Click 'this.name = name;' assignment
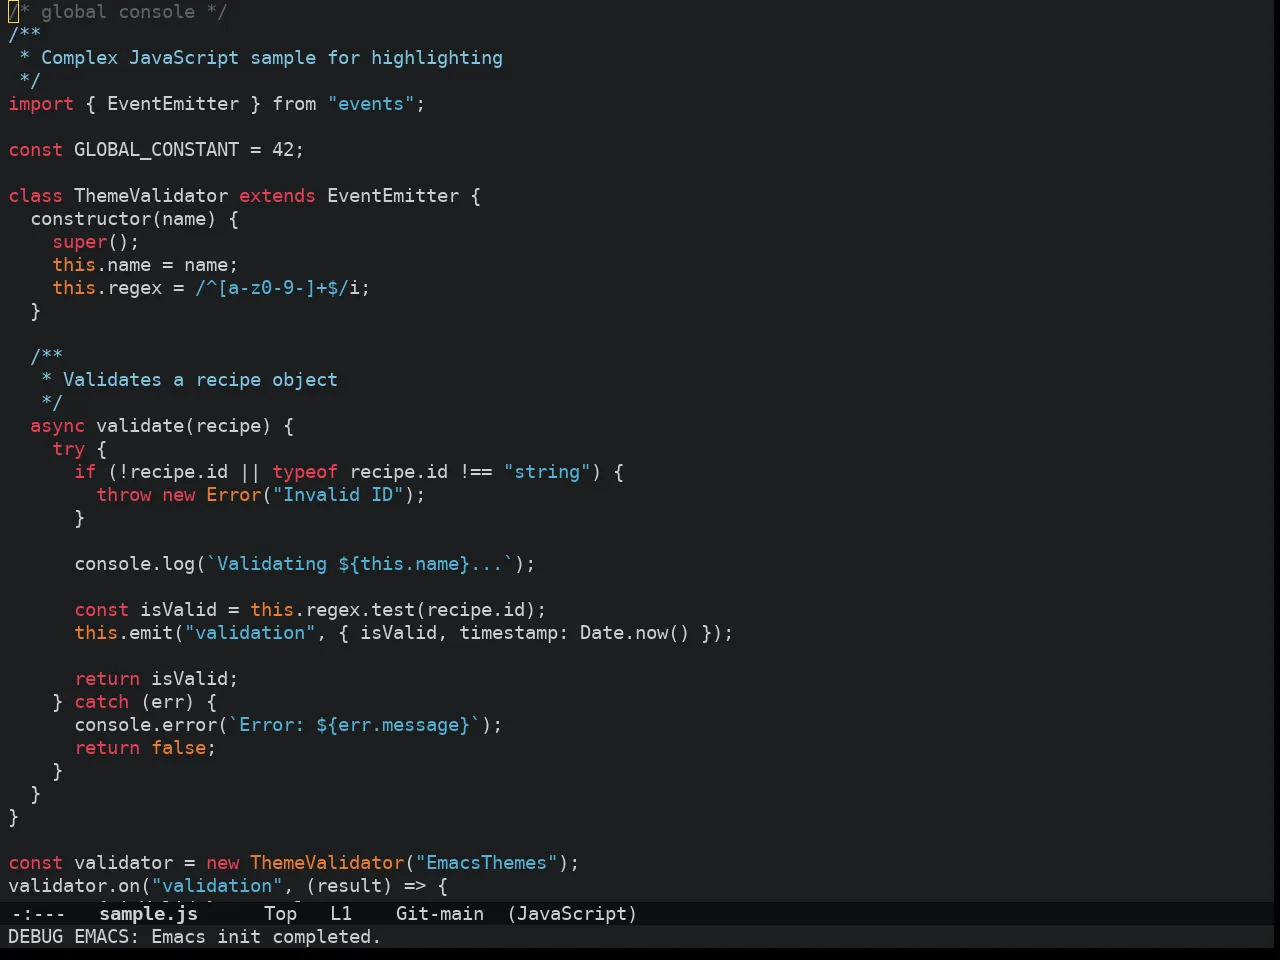Screen dimensions: 1280x960 pyautogui.click(x=145, y=265)
